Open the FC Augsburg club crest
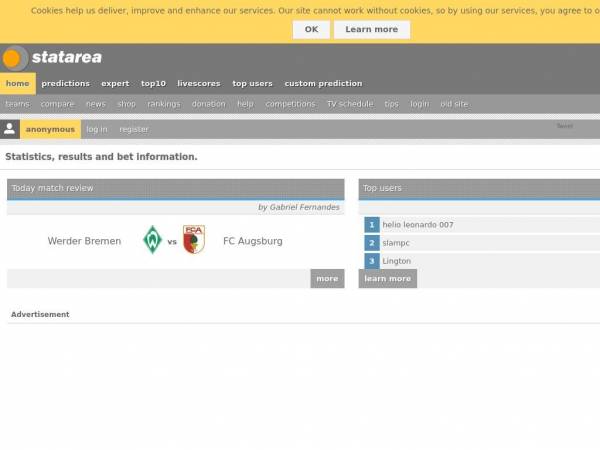600x450 pixels. pos(194,240)
